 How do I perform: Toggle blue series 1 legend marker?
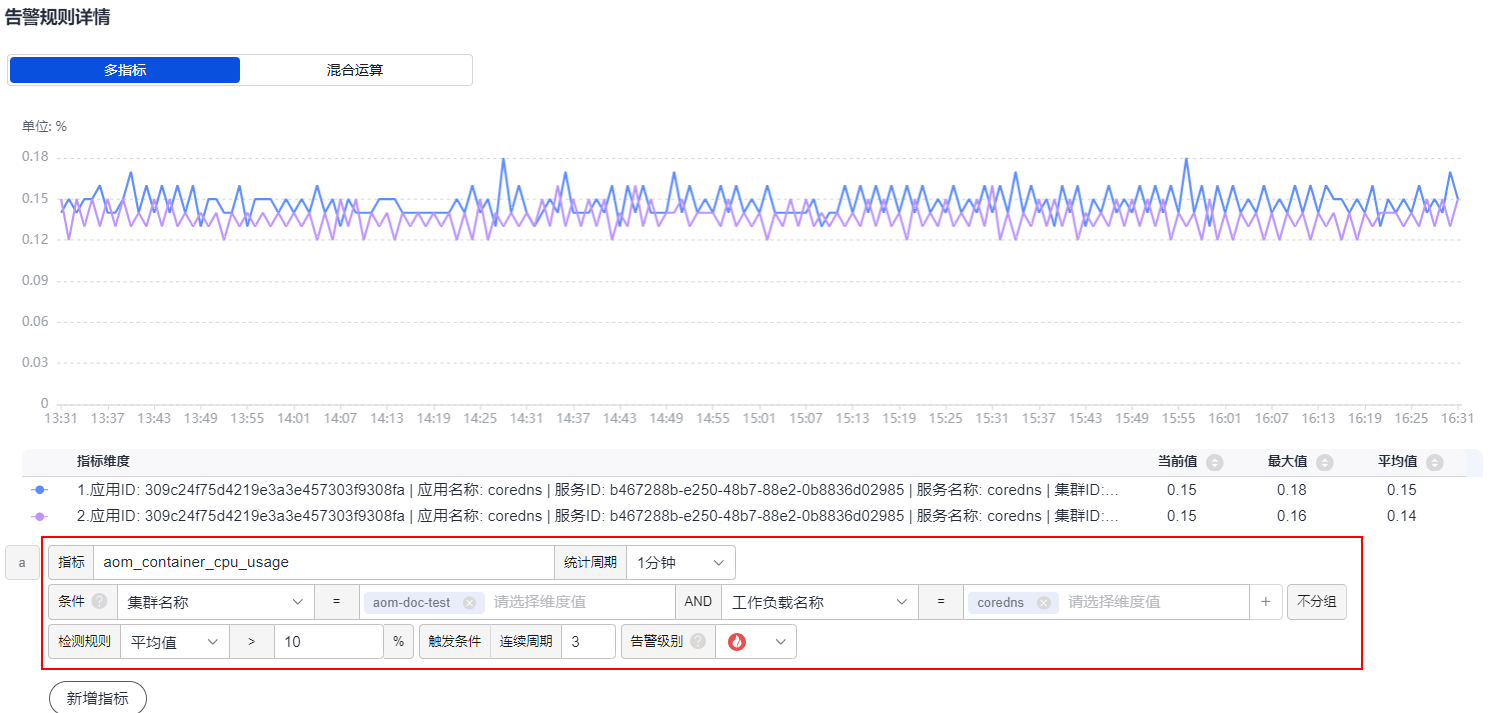click(40, 490)
